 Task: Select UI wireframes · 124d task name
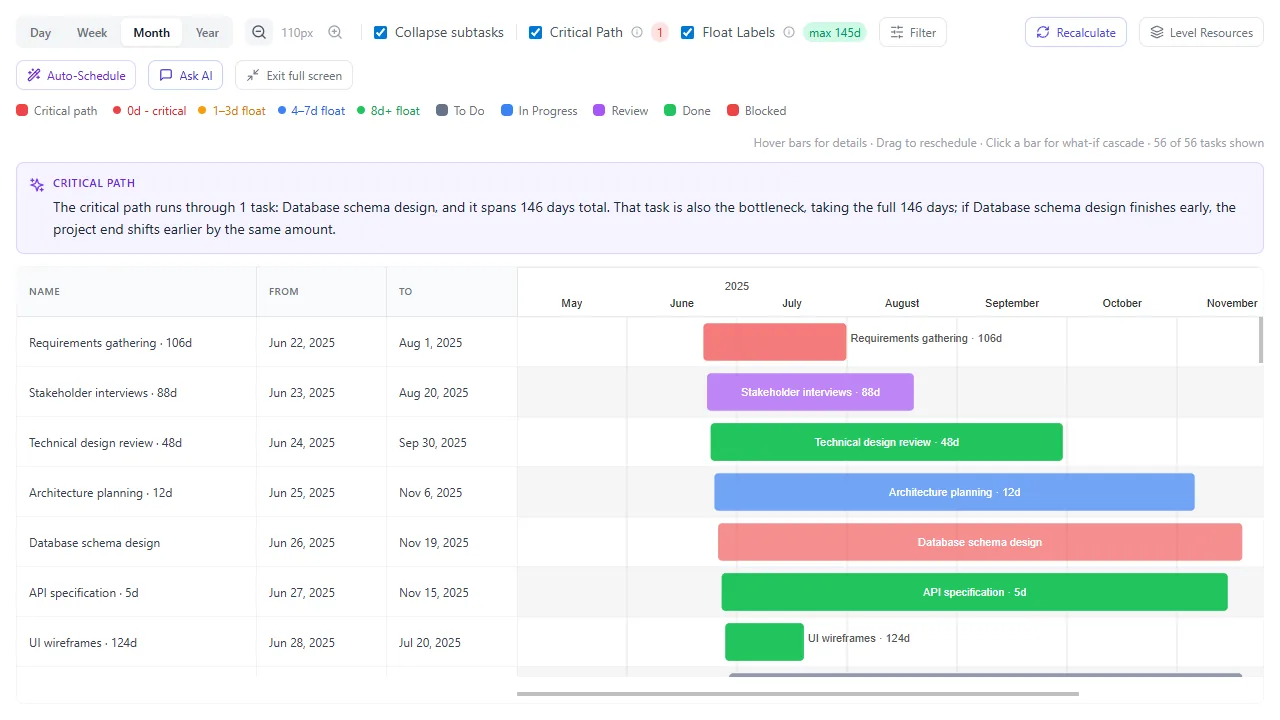click(x=83, y=643)
